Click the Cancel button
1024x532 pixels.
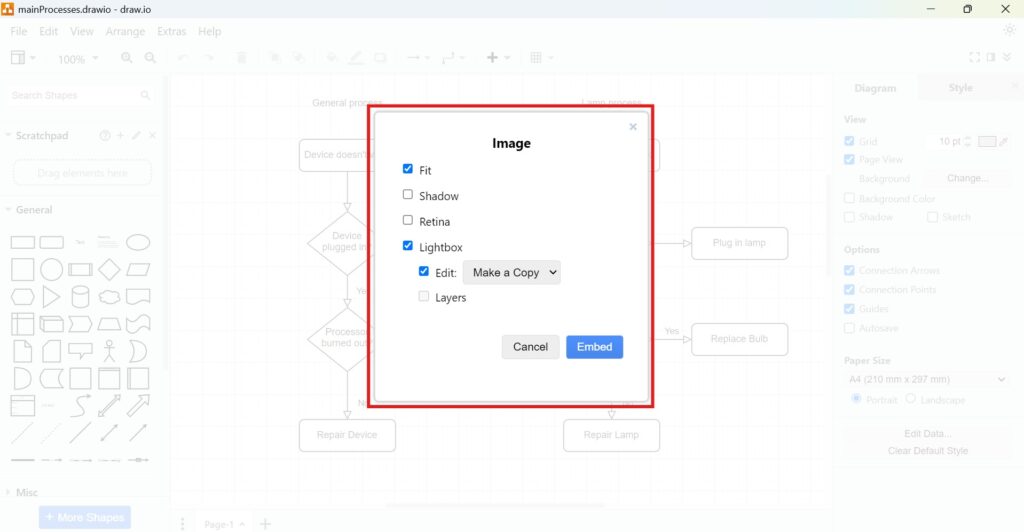tap(530, 347)
